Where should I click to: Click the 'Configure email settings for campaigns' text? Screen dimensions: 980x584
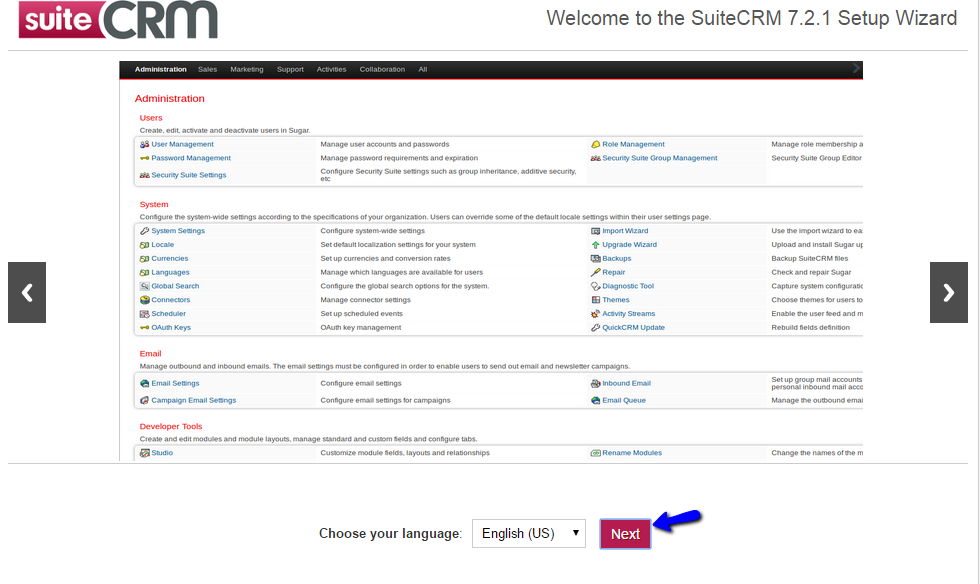click(385, 400)
